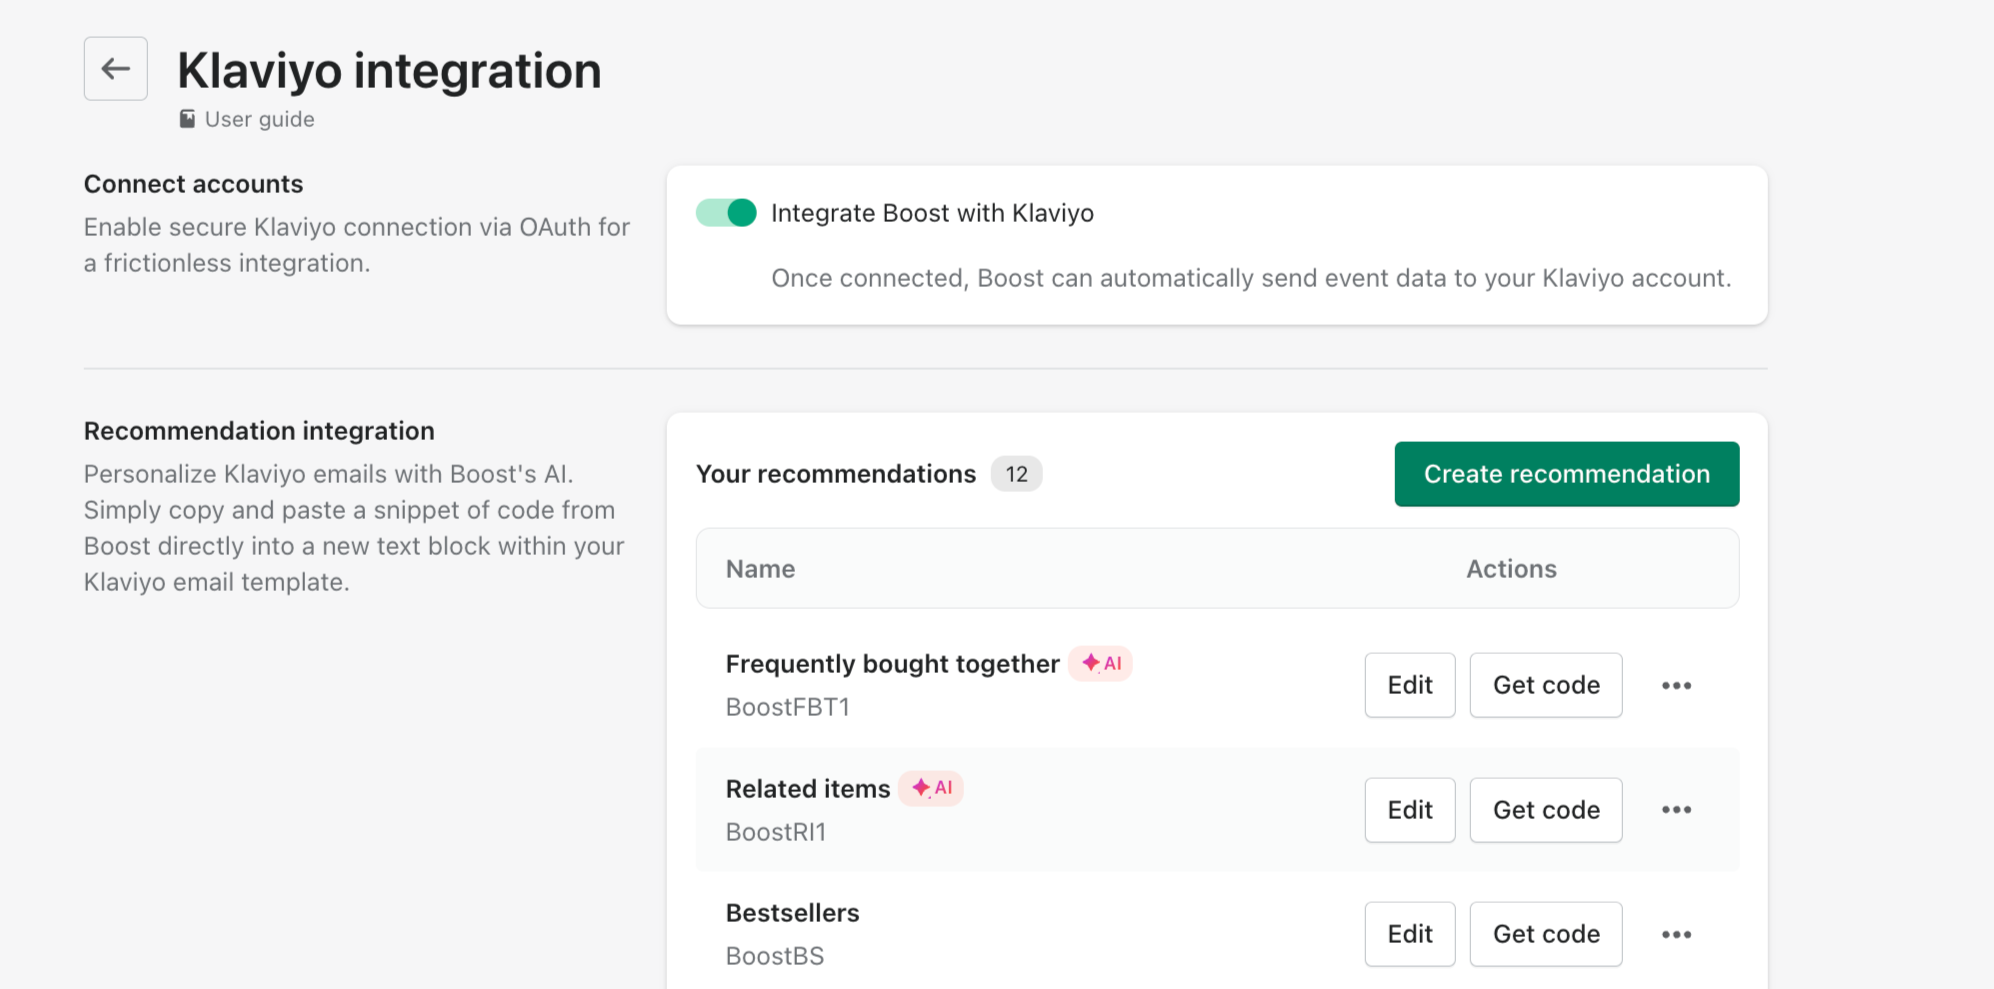The width and height of the screenshot is (1994, 989).
Task: Click the Your recommendations heading
Action: [836, 474]
